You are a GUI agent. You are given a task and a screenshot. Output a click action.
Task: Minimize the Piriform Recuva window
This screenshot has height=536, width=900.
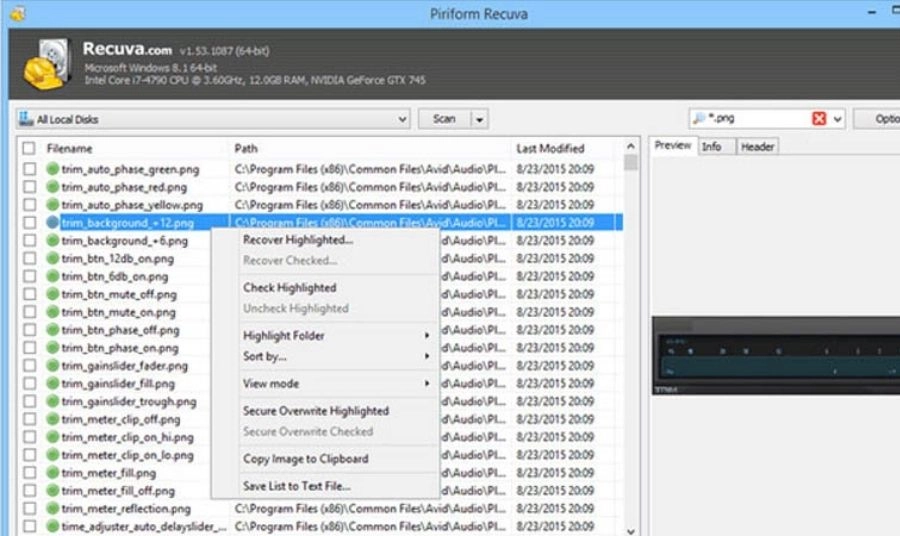[871, 12]
